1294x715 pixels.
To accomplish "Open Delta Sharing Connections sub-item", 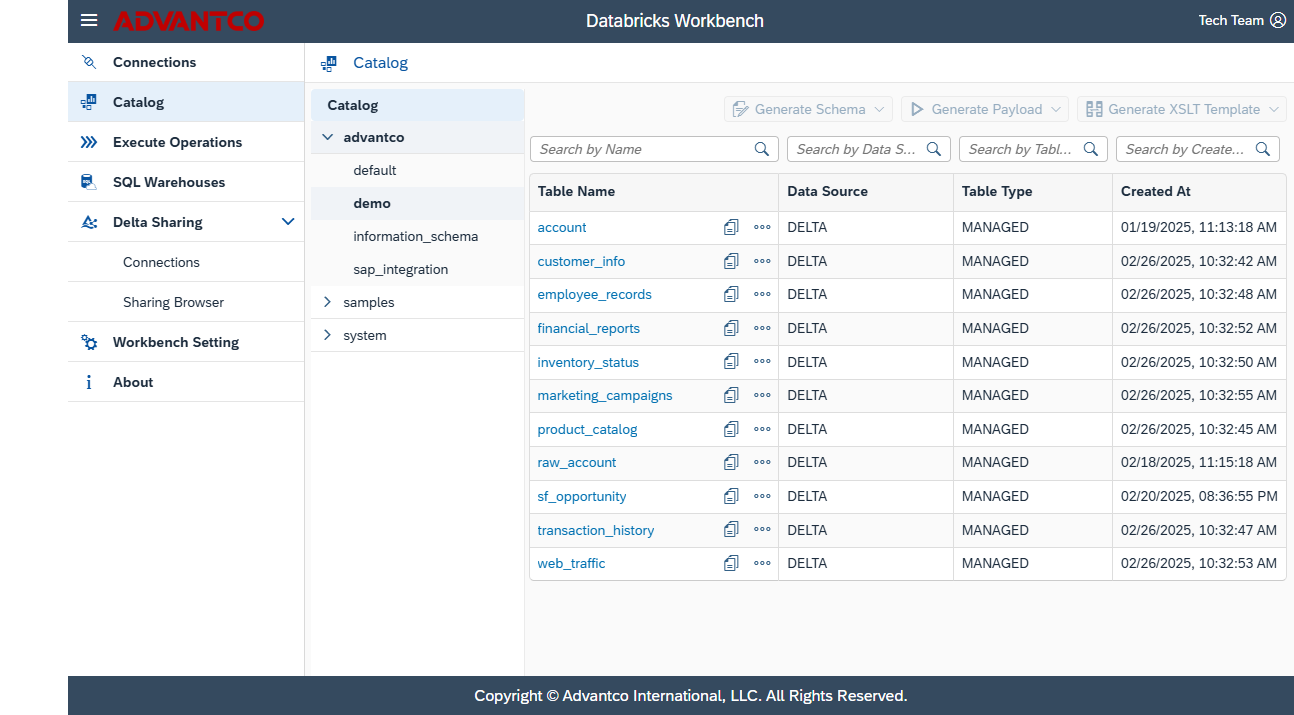I will tap(186, 262).
